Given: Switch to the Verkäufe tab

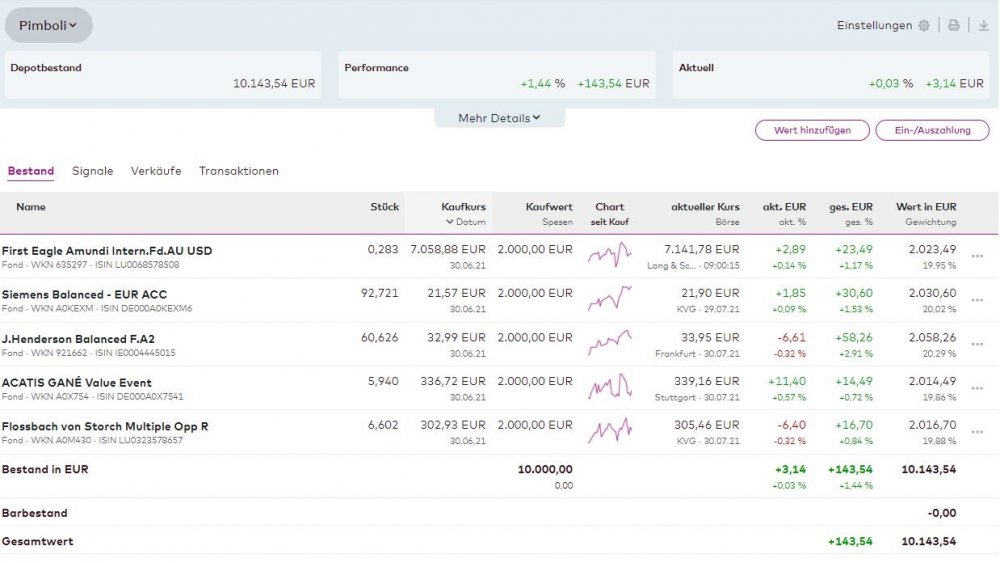Looking at the screenshot, I should click(x=156, y=171).
